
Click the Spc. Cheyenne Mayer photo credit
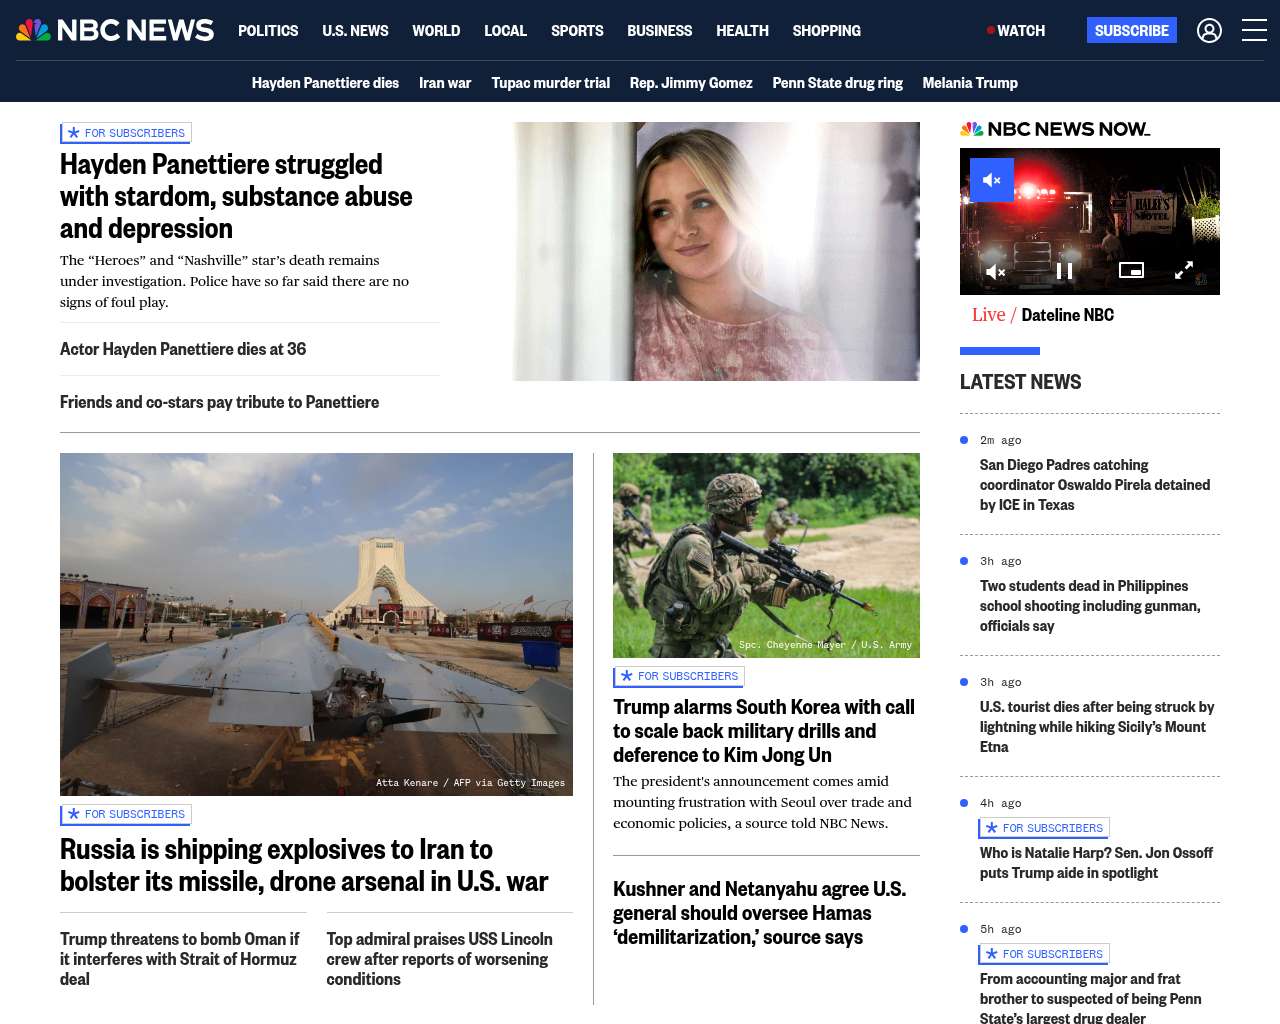click(x=825, y=645)
